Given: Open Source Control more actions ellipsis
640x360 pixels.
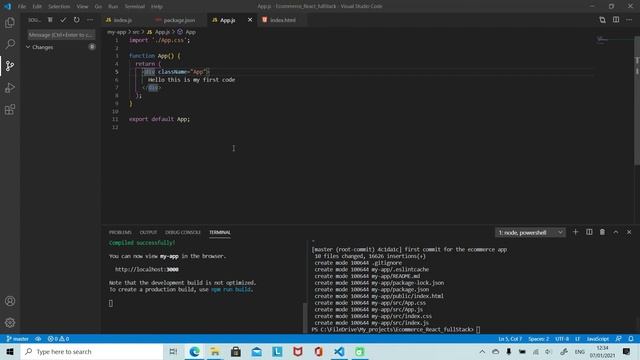Looking at the screenshot, I should pyautogui.click(x=90, y=20).
